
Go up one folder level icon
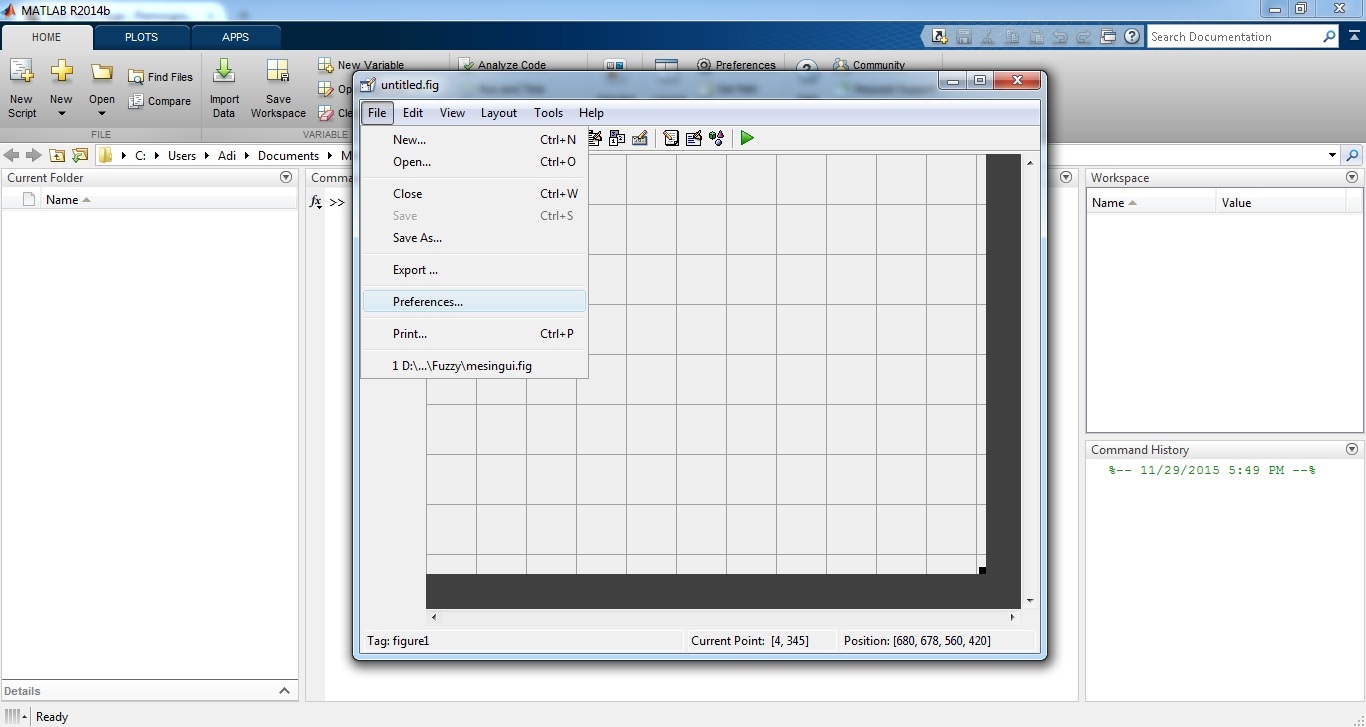(x=57, y=155)
